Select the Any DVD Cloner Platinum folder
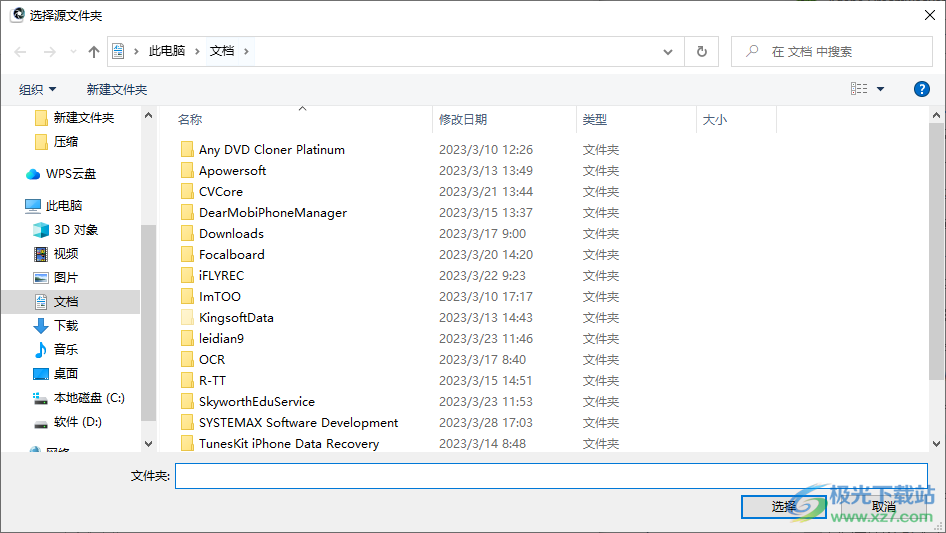This screenshot has height=533, width=946. (x=271, y=150)
